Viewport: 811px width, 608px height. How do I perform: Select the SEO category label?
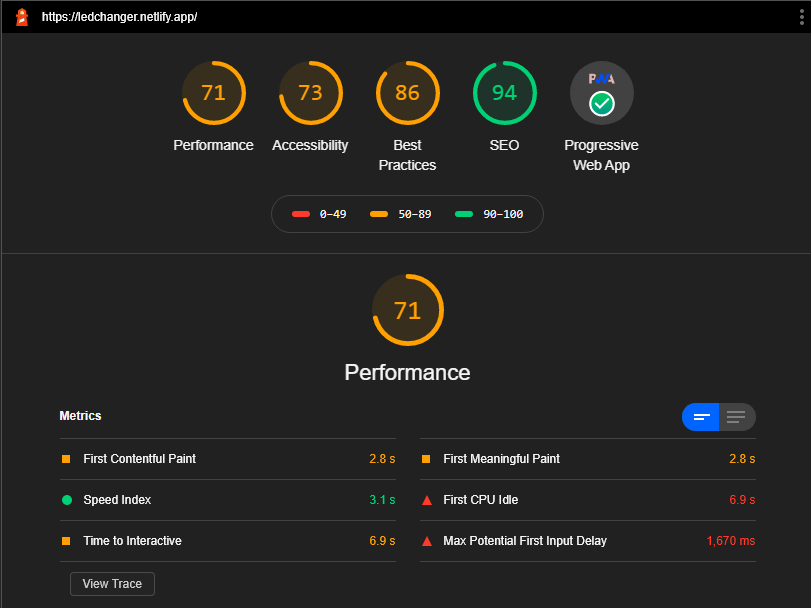(x=504, y=145)
